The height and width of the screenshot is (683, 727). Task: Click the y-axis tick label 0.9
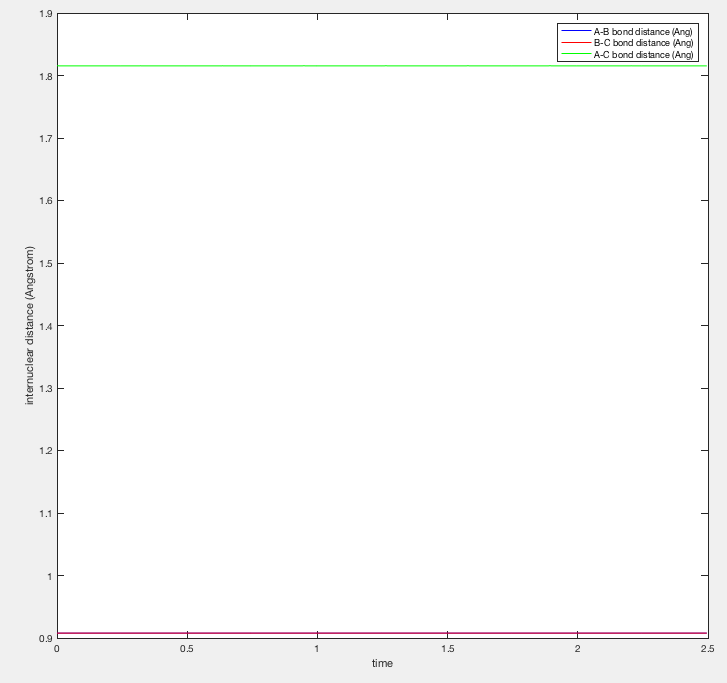click(45, 639)
